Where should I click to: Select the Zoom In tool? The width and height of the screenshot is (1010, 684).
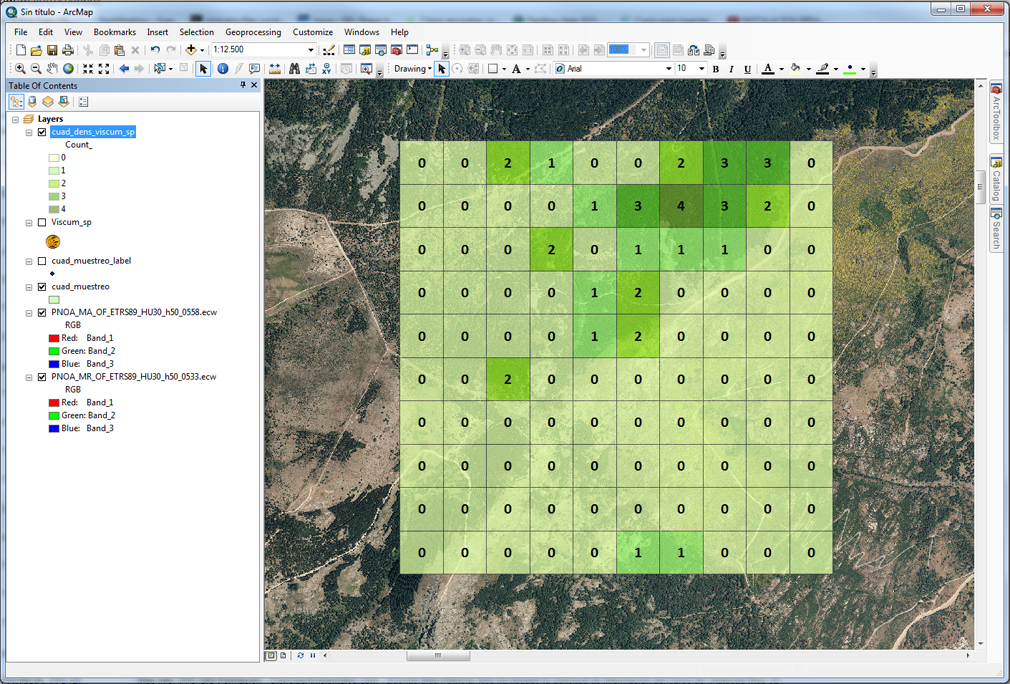(x=21, y=68)
